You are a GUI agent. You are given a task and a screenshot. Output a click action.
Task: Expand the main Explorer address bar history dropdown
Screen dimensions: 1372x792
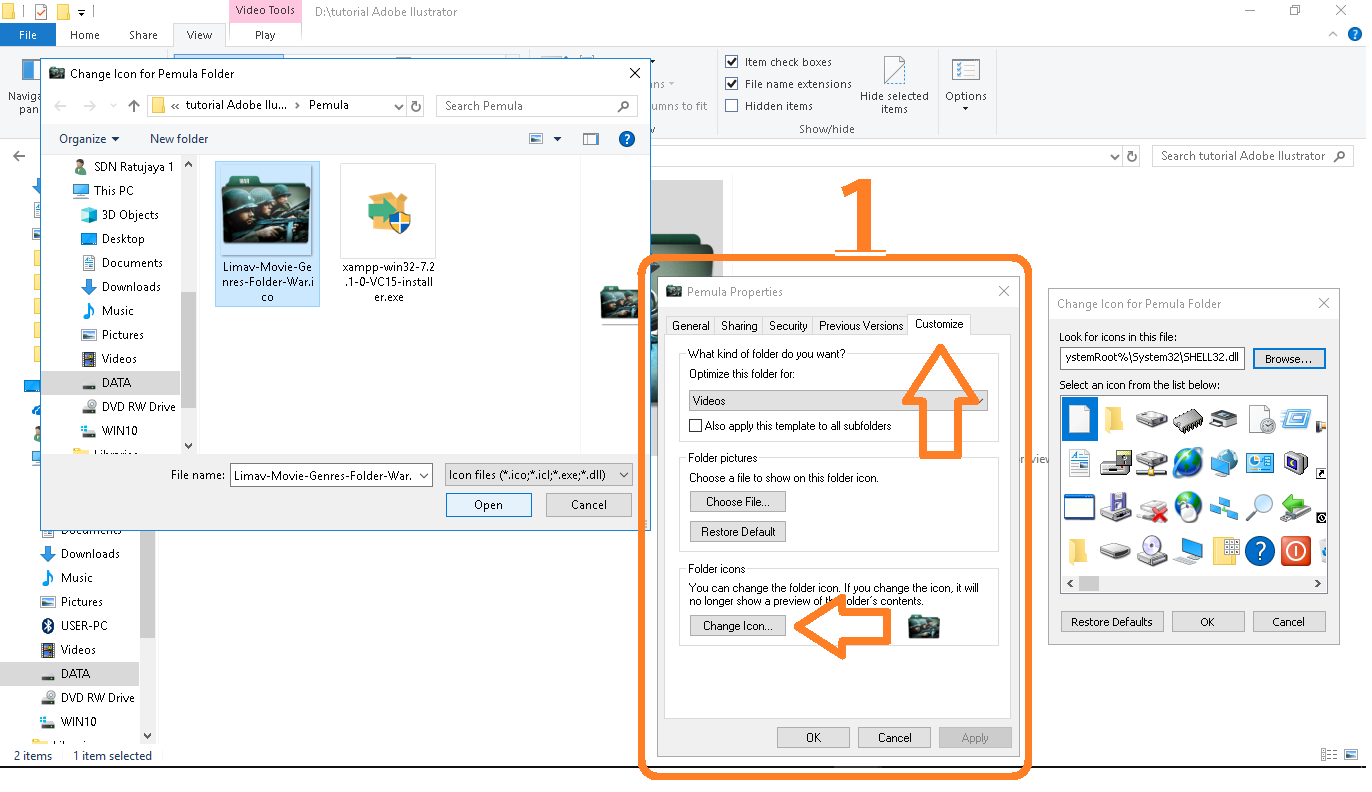1115,157
